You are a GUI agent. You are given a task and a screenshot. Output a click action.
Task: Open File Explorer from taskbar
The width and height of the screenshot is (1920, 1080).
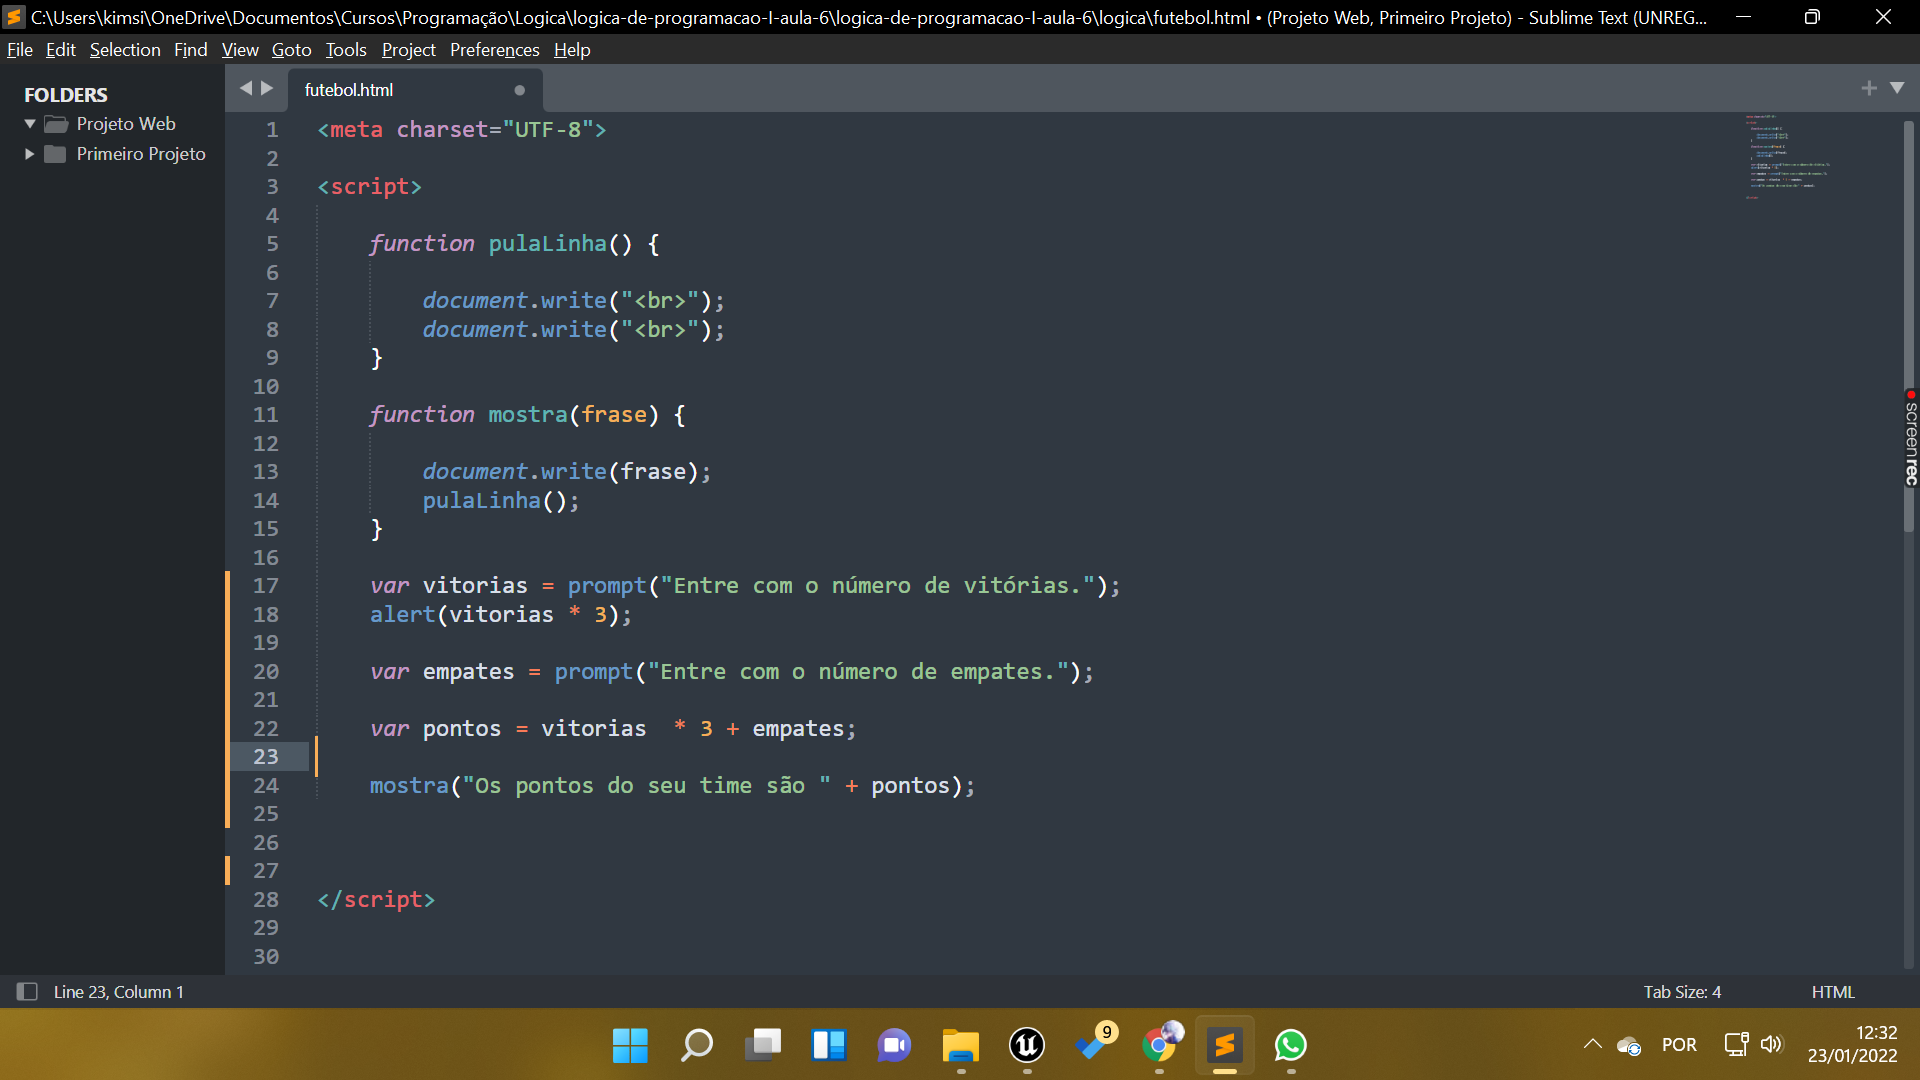961,1045
